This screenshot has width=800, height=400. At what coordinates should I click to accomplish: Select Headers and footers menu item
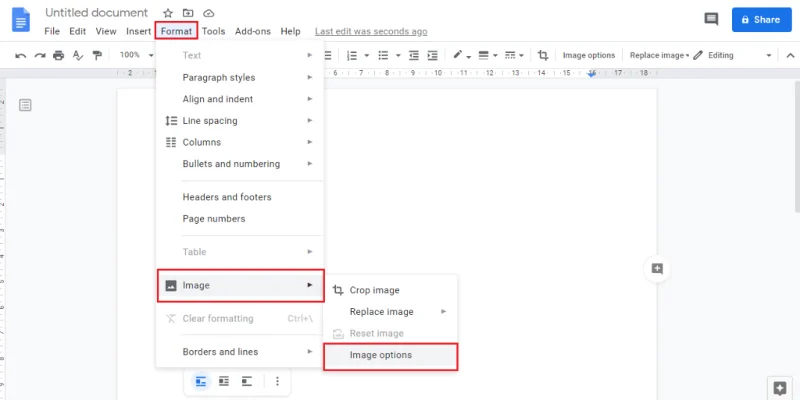(x=240, y=197)
